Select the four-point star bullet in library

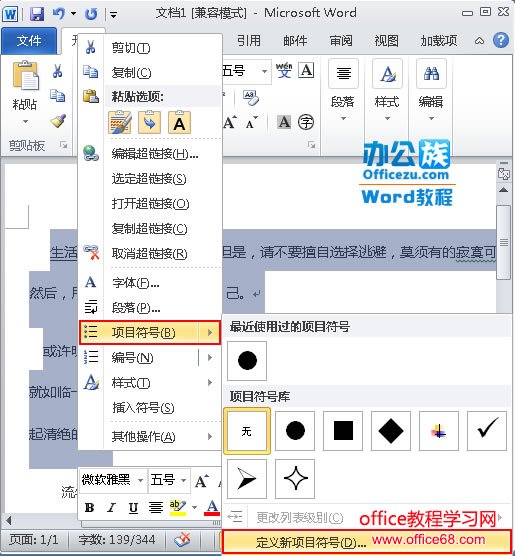coord(295,479)
